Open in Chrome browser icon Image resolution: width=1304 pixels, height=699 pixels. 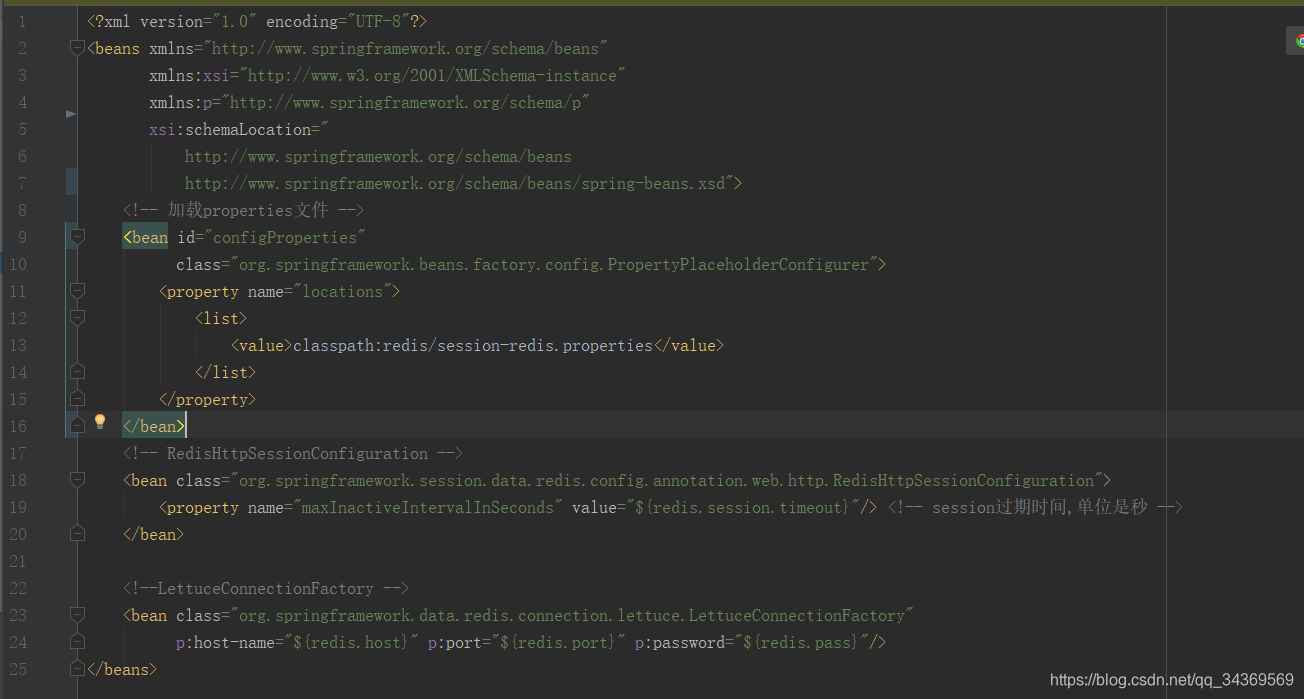(1299, 41)
